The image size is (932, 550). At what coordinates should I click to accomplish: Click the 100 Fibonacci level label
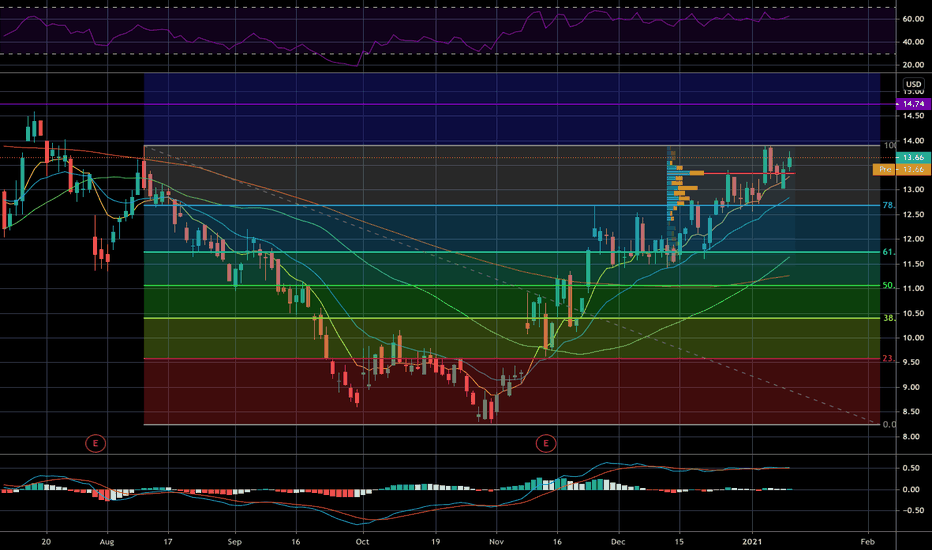coord(890,146)
